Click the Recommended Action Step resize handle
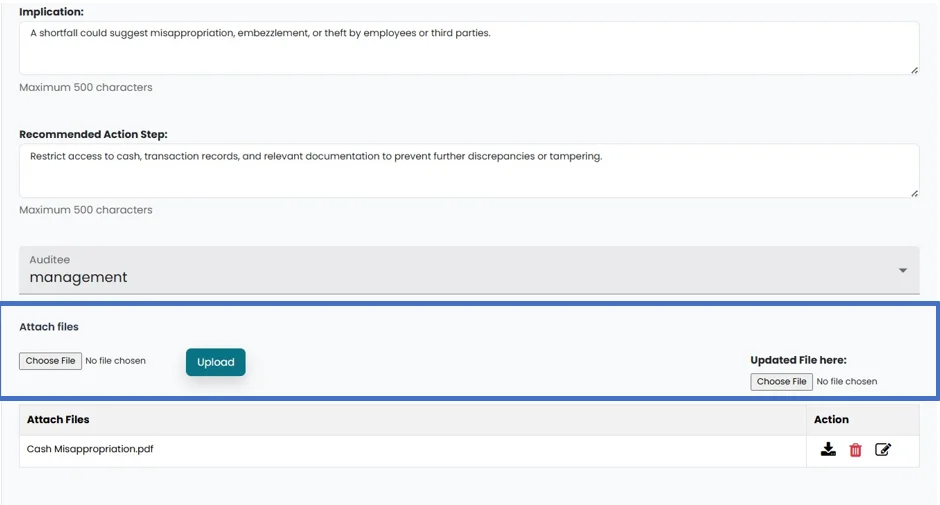This screenshot has width=940, height=505. (x=914, y=193)
